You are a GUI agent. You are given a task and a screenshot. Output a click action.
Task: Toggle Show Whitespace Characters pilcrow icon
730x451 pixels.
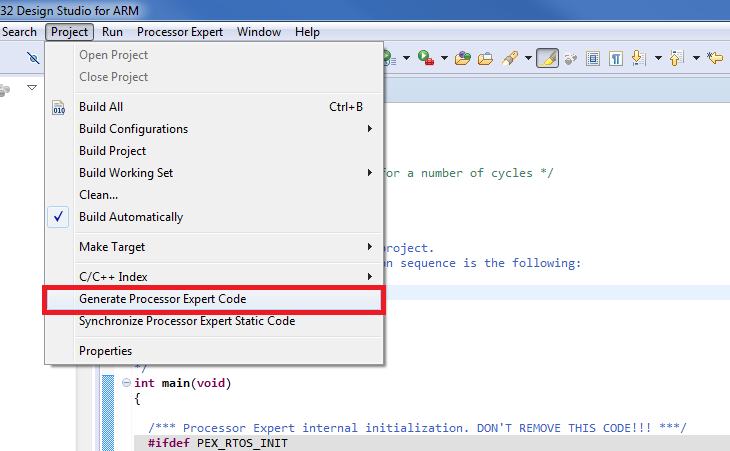(617, 58)
